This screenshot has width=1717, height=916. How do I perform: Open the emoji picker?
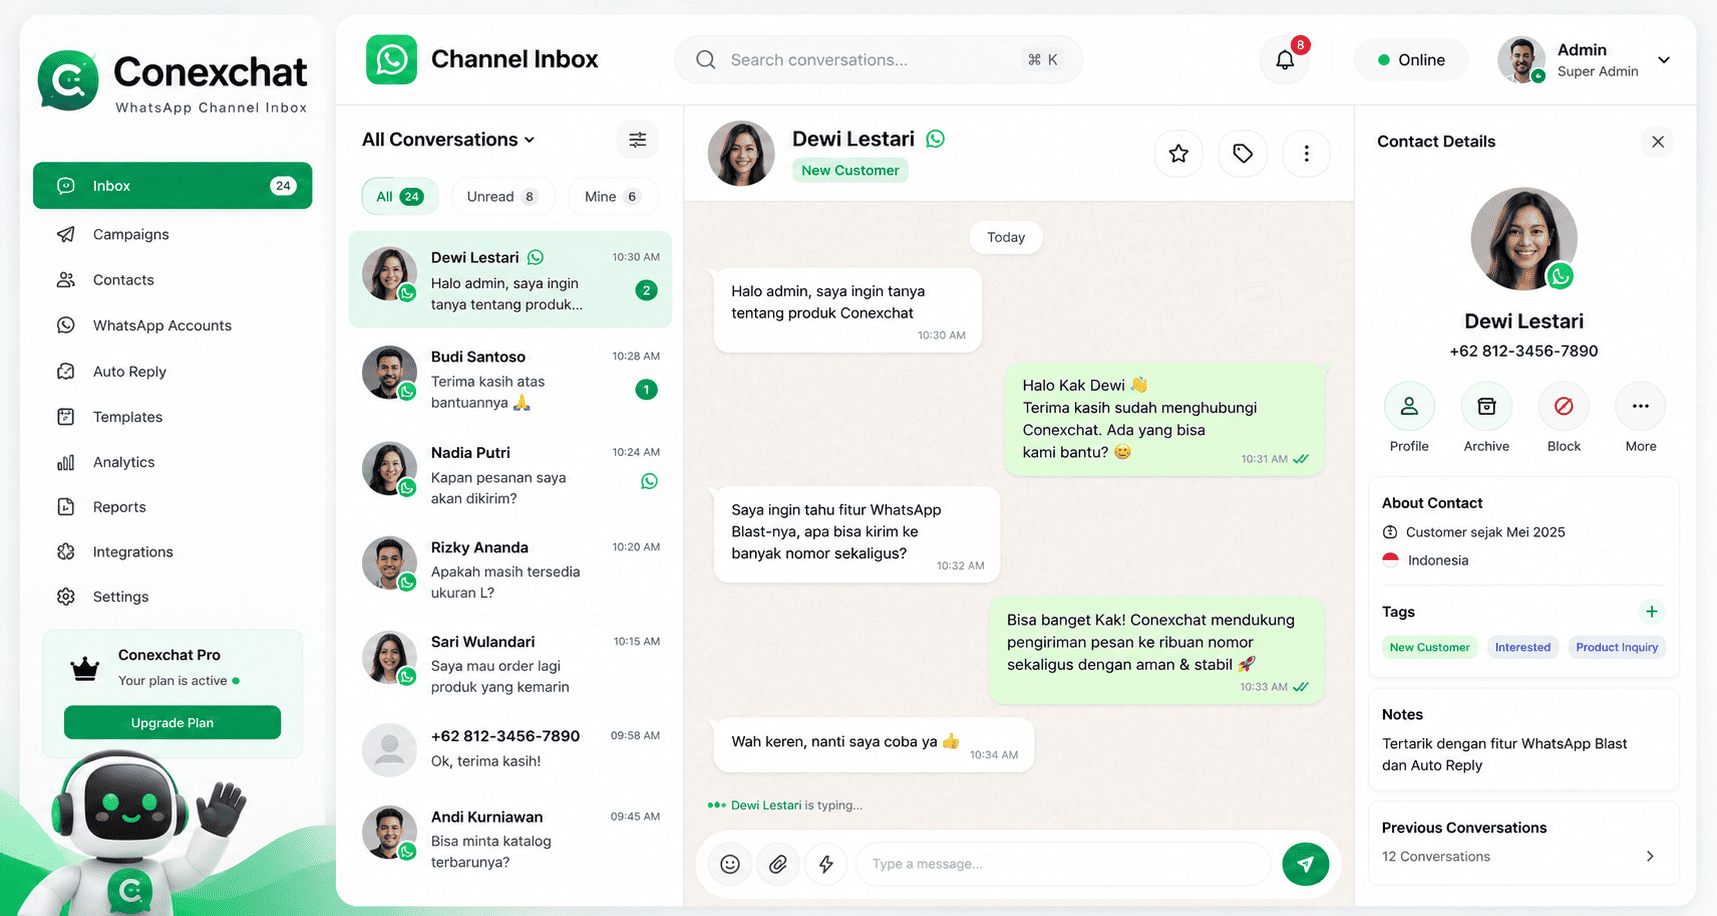point(730,864)
